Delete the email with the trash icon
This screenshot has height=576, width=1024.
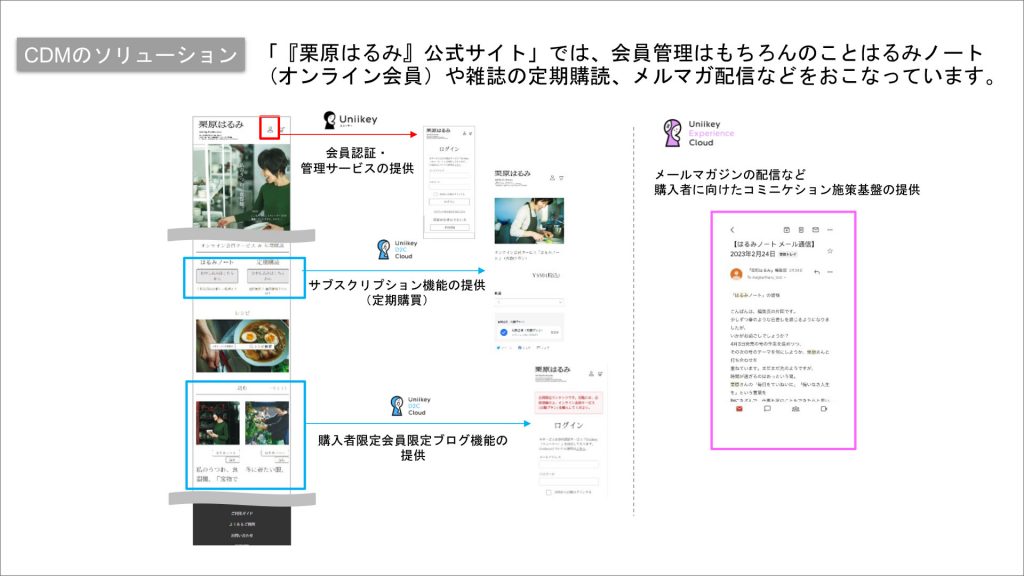pyautogui.click(x=801, y=230)
